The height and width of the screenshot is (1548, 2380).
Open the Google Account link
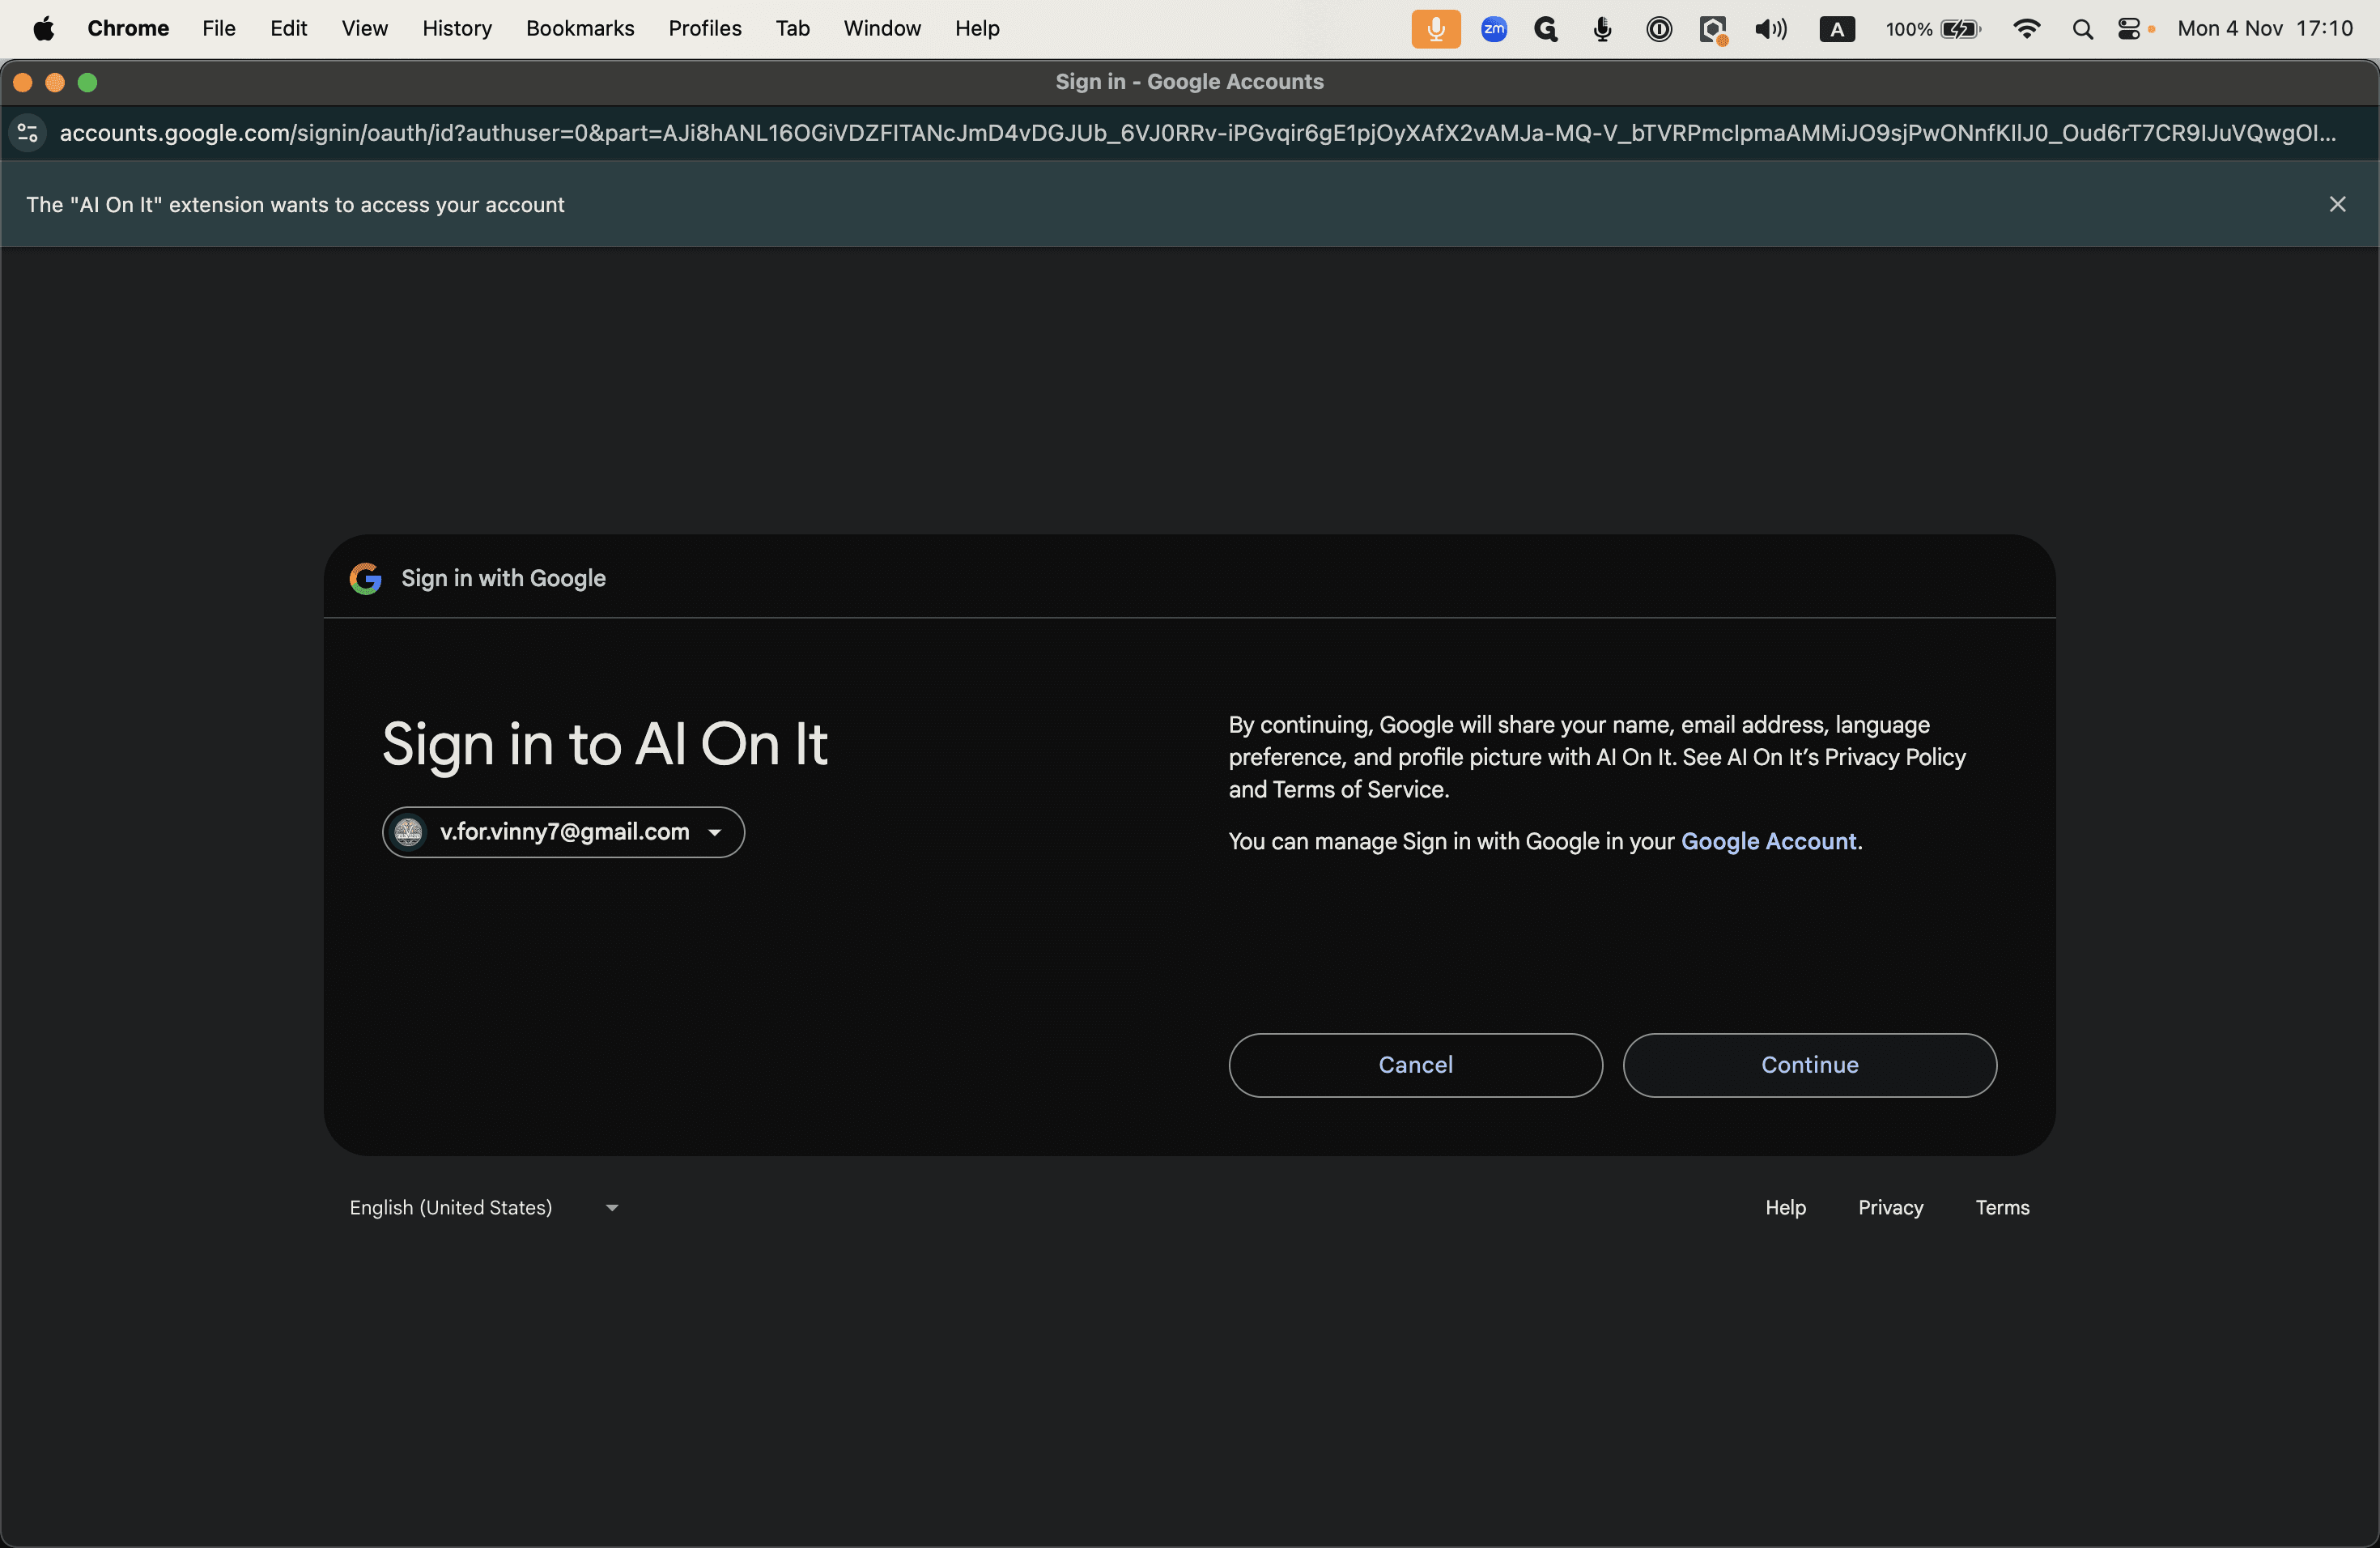click(x=1768, y=841)
